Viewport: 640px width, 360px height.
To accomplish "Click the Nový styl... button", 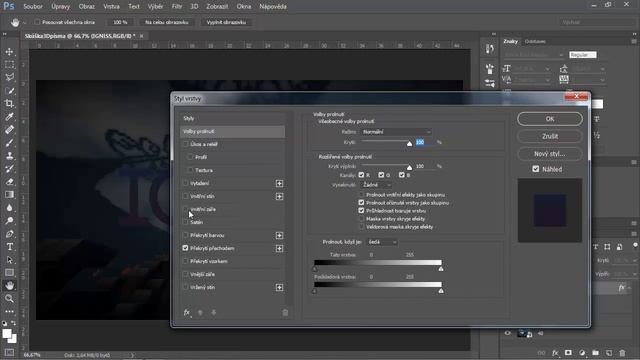I will point(550,154).
